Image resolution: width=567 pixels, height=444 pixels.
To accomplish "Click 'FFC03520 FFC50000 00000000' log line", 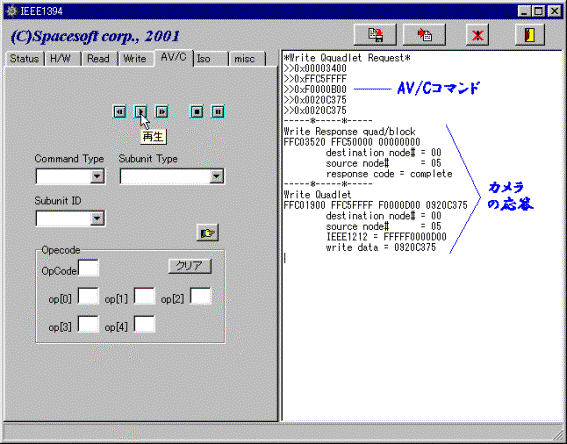I will pos(352,142).
